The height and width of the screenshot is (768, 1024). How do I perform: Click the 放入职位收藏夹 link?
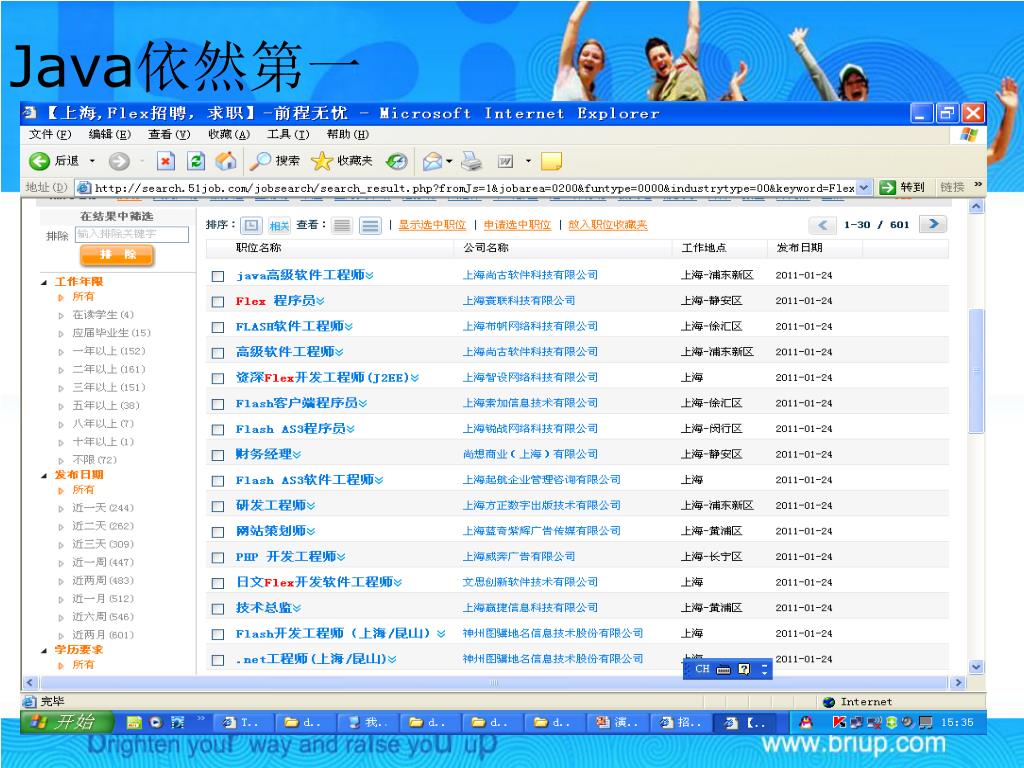(x=607, y=225)
